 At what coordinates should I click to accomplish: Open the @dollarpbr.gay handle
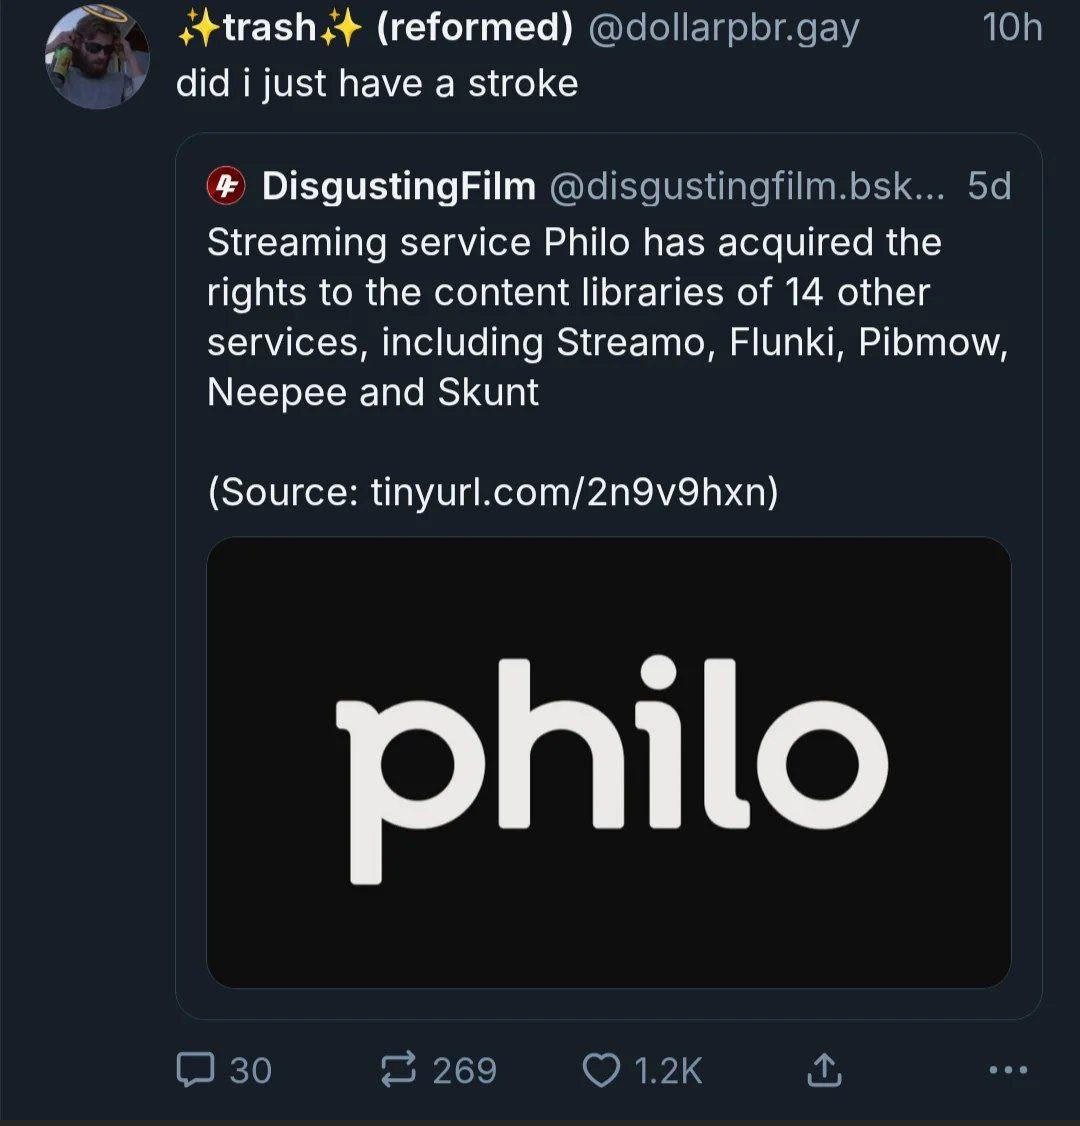pyautogui.click(x=723, y=29)
